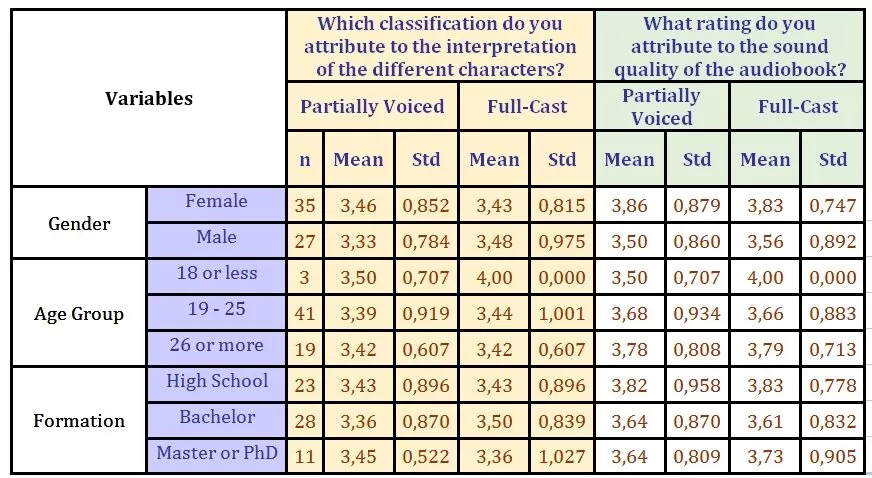This screenshot has height=478, width=872.
Task: Select the 18 or less row label
Action: (216, 273)
